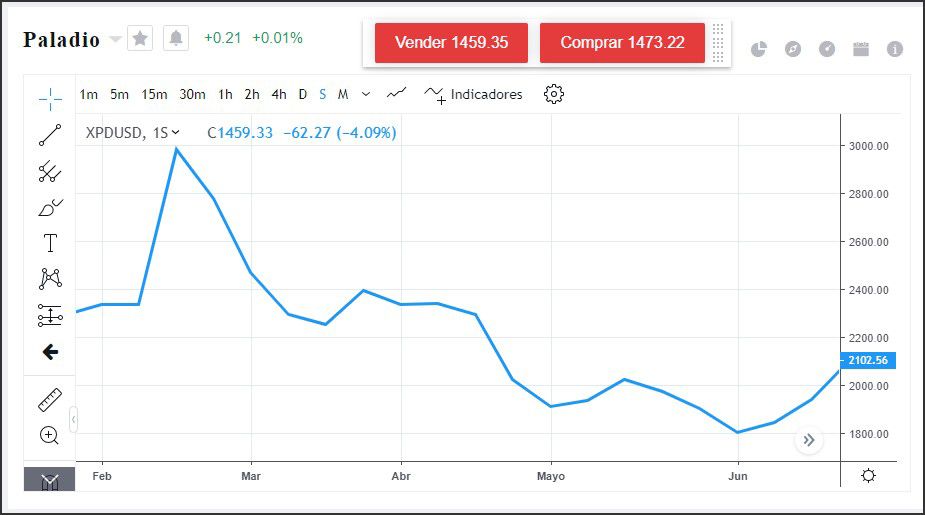The width and height of the screenshot is (925, 515).
Task: Select the 15m timeframe
Action: coord(154,95)
